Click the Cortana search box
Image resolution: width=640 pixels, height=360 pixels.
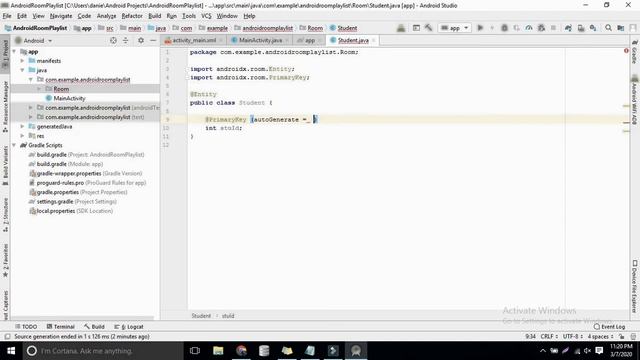(103, 351)
